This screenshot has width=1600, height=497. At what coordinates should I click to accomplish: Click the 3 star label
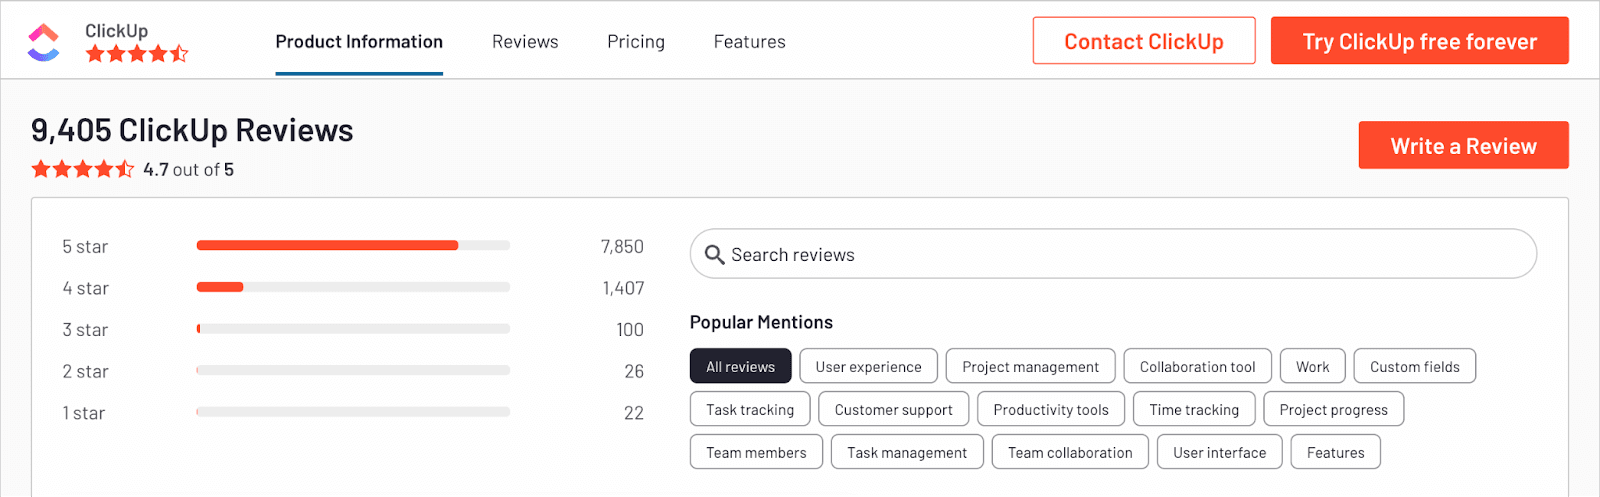(x=85, y=329)
